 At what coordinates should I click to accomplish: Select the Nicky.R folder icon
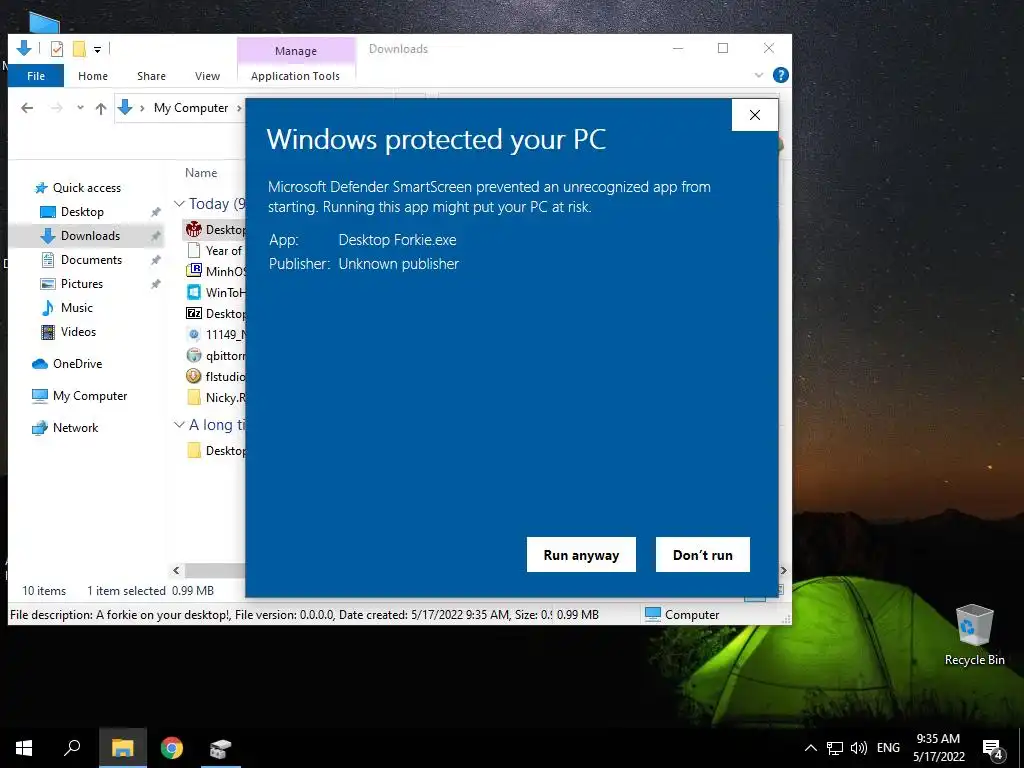(x=194, y=397)
